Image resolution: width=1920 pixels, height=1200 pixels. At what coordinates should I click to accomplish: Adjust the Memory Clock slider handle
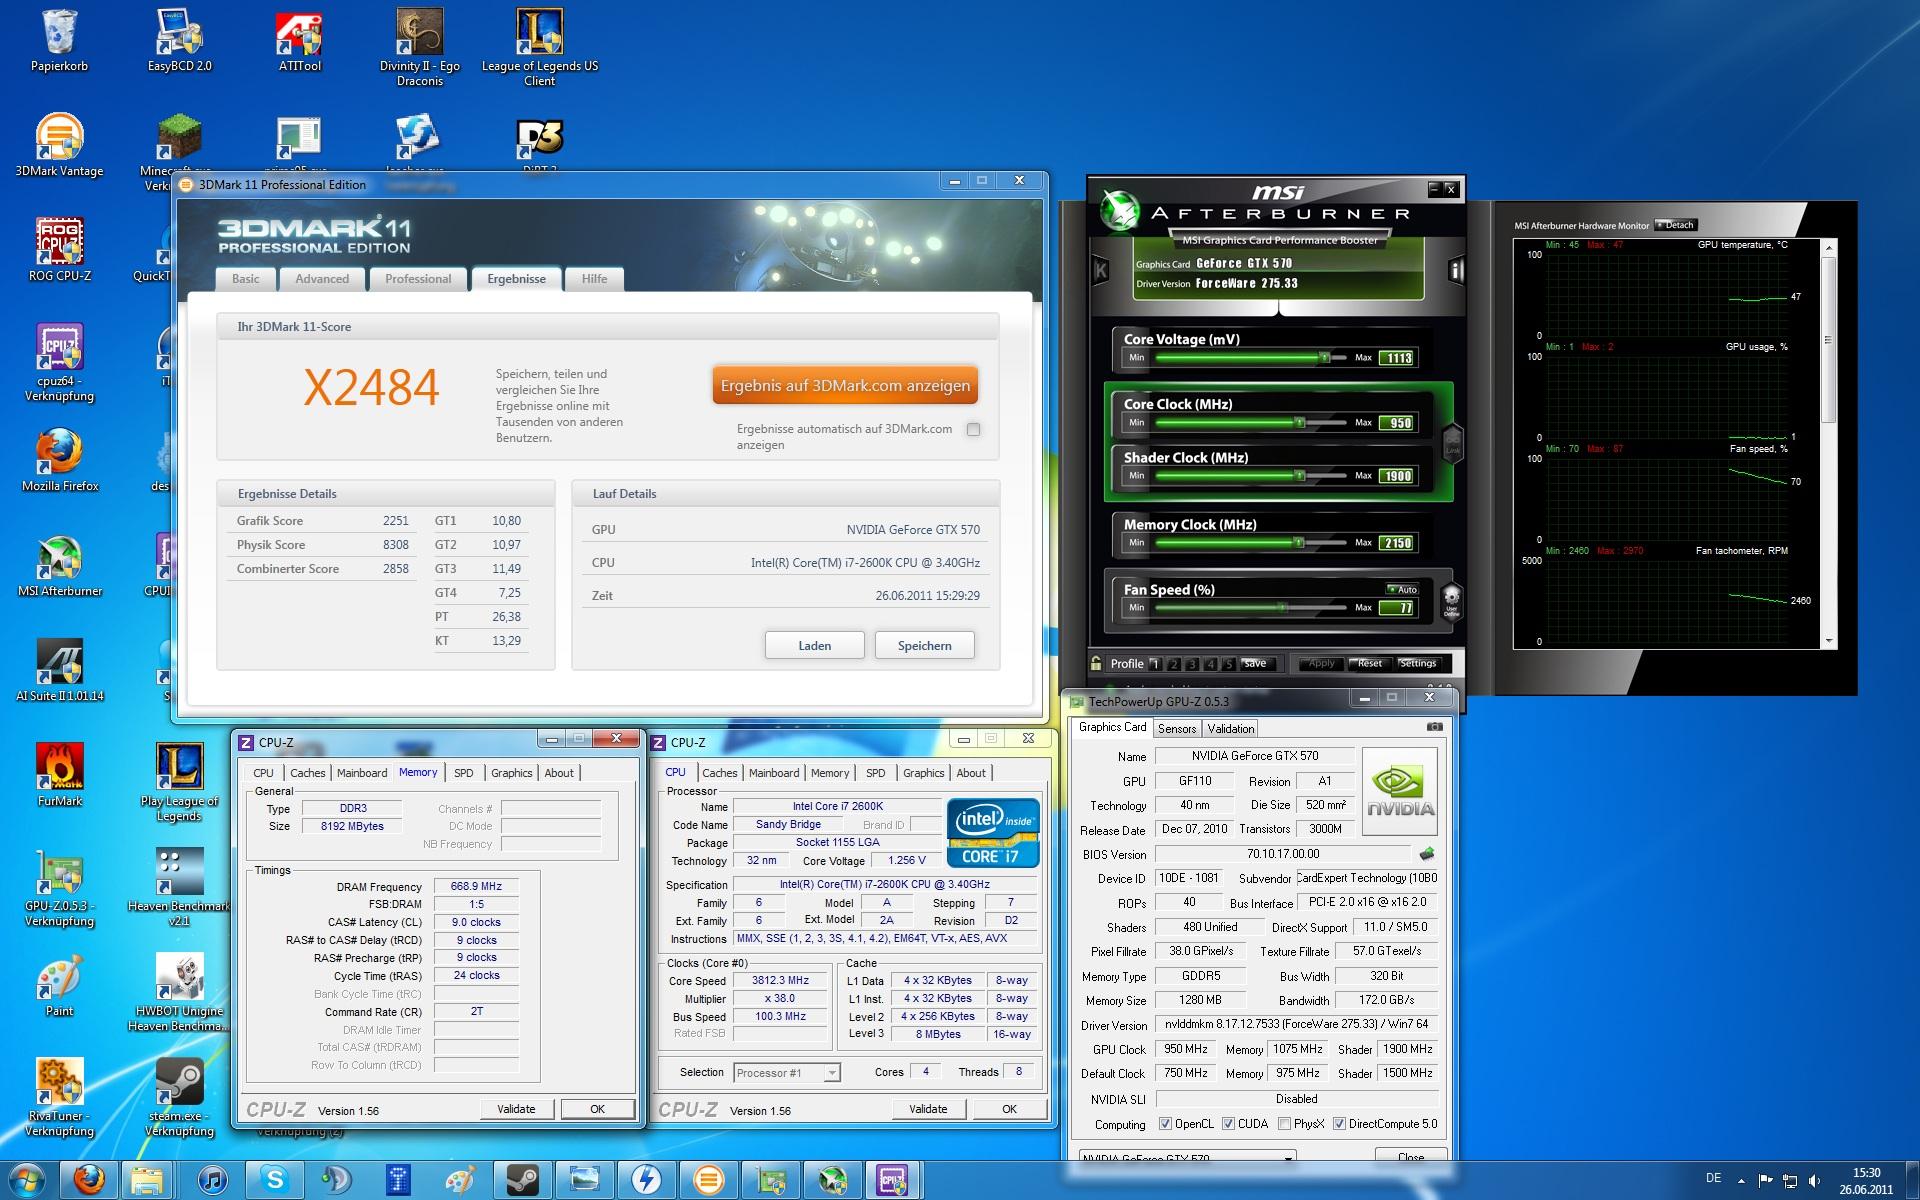pyautogui.click(x=1298, y=542)
